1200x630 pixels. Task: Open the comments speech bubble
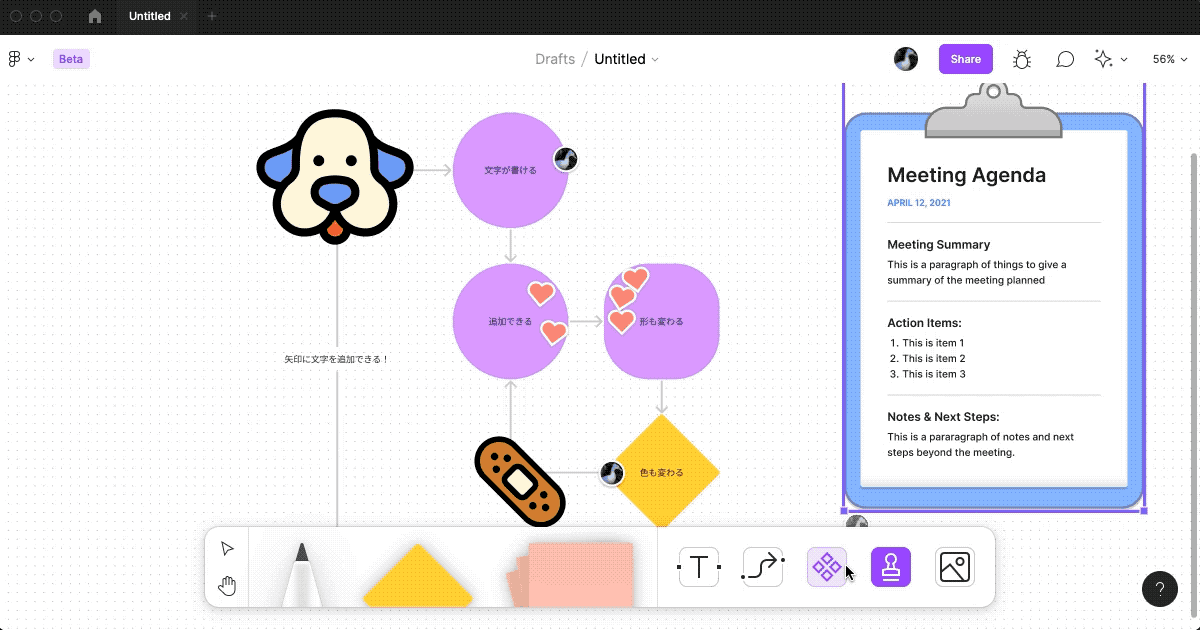(x=1065, y=59)
